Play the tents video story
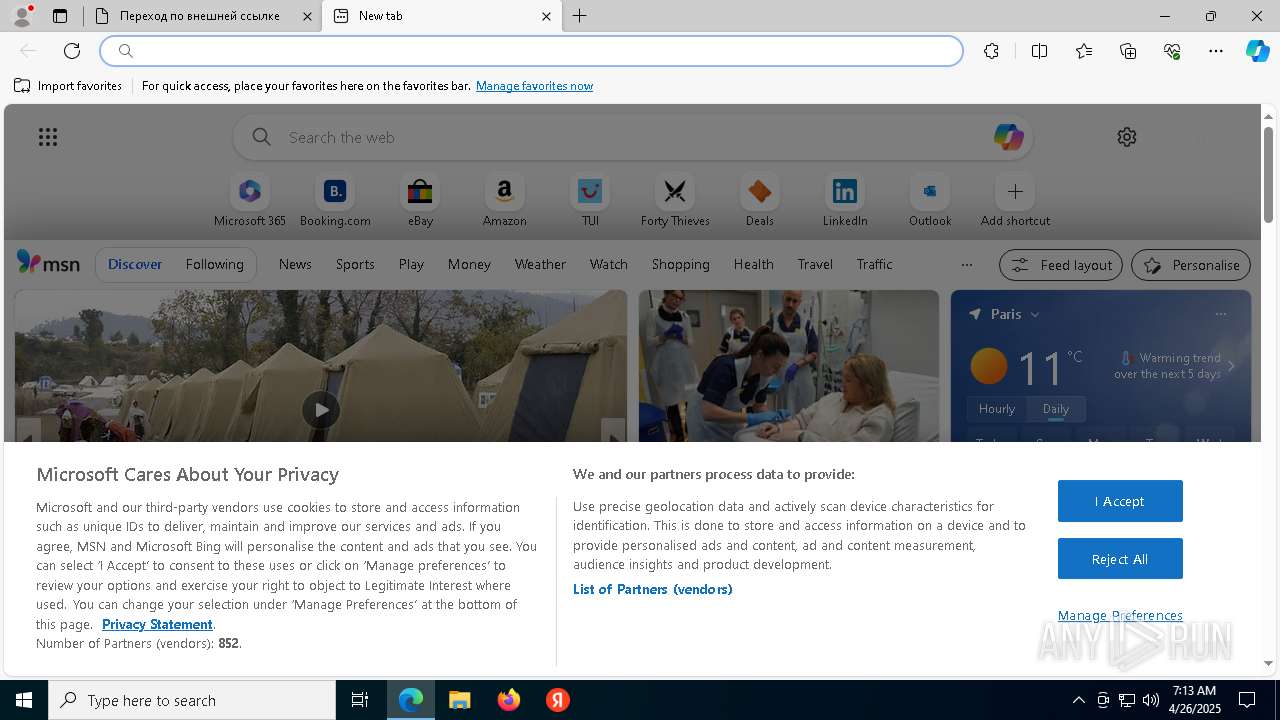The height and width of the screenshot is (720, 1280). [321, 409]
